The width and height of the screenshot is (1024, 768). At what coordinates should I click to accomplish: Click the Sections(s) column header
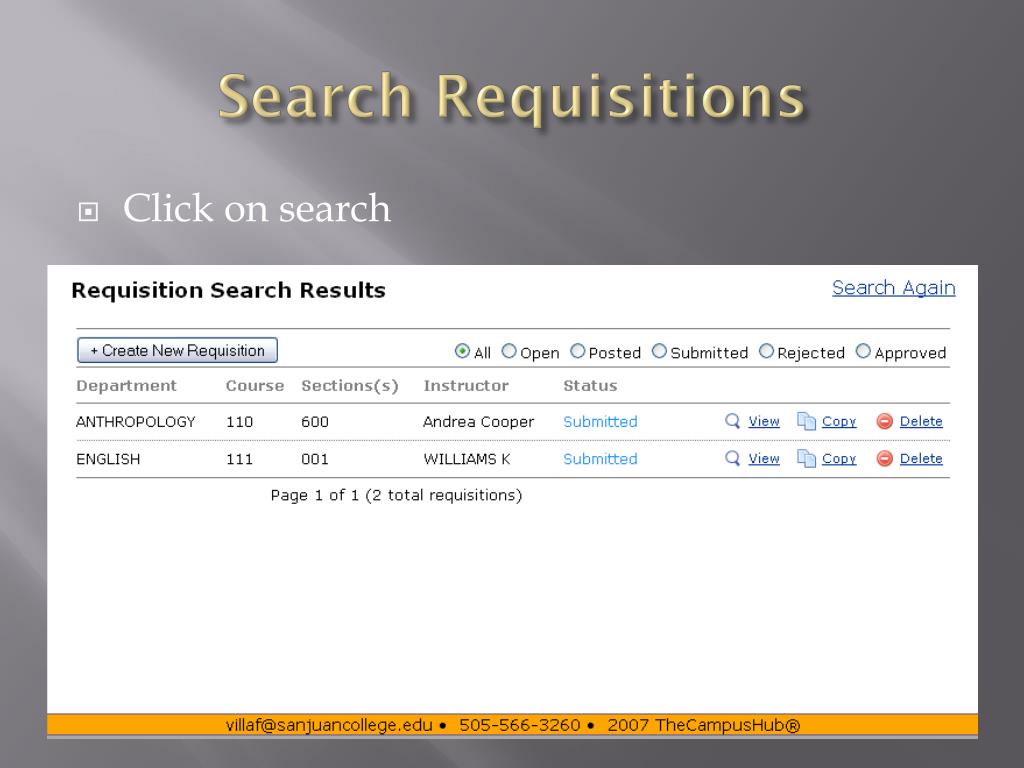(349, 386)
